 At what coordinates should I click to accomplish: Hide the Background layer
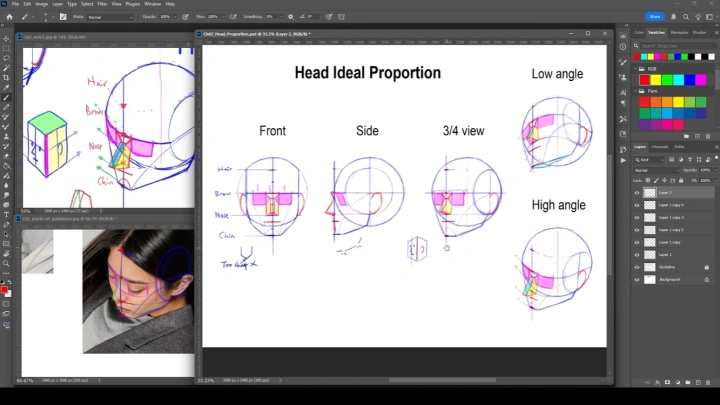pos(637,280)
